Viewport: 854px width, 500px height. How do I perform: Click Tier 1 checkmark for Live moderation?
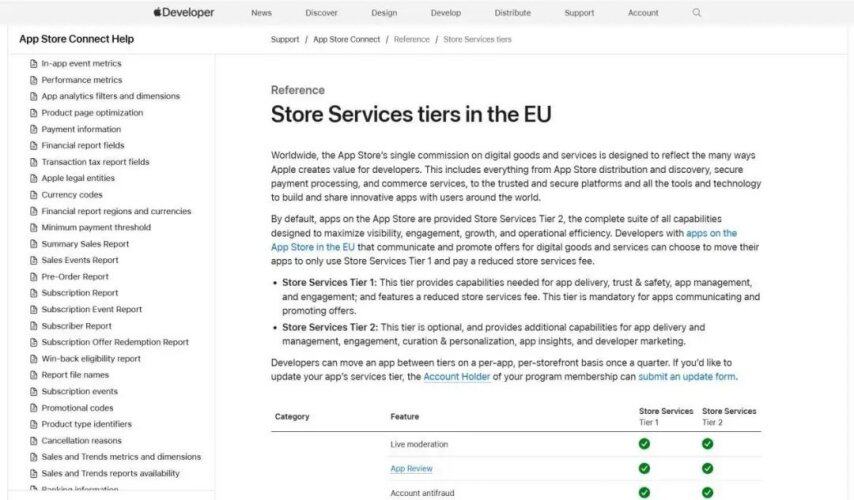(644, 444)
